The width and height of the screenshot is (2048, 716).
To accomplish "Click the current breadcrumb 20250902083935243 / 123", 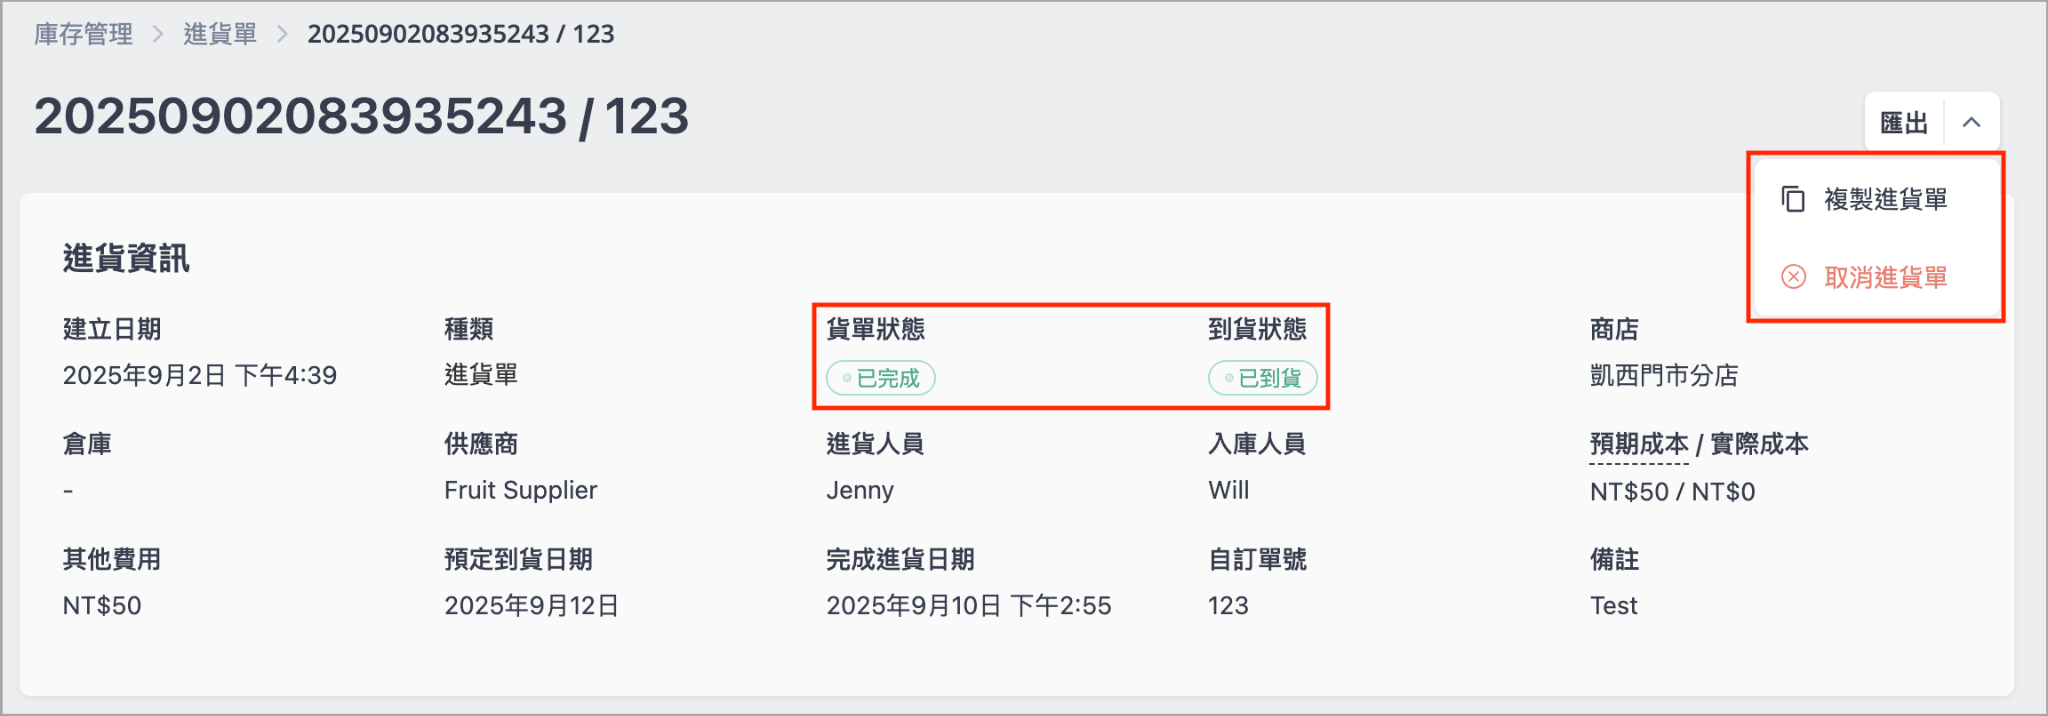I will click(x=460, y=34).
